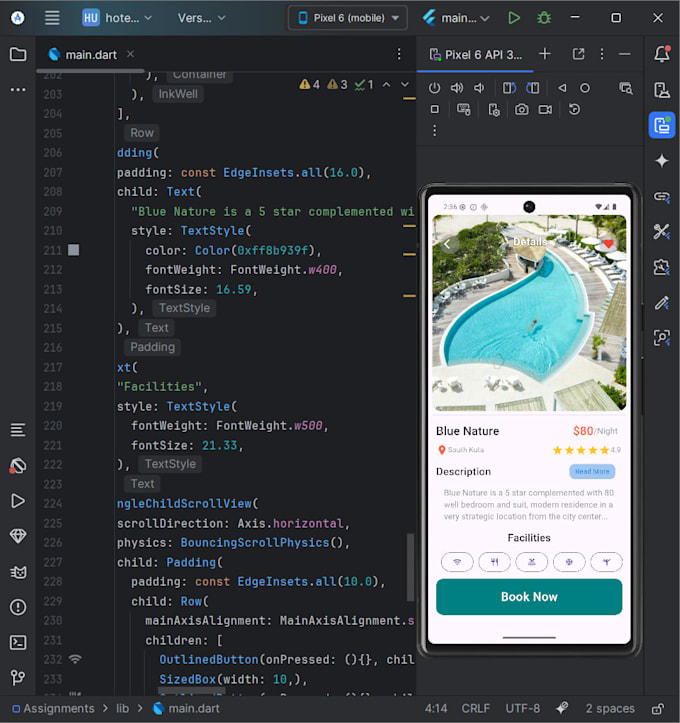Open Problems tool window
Viewport: 680px width, 723px height.
[18, 607]
